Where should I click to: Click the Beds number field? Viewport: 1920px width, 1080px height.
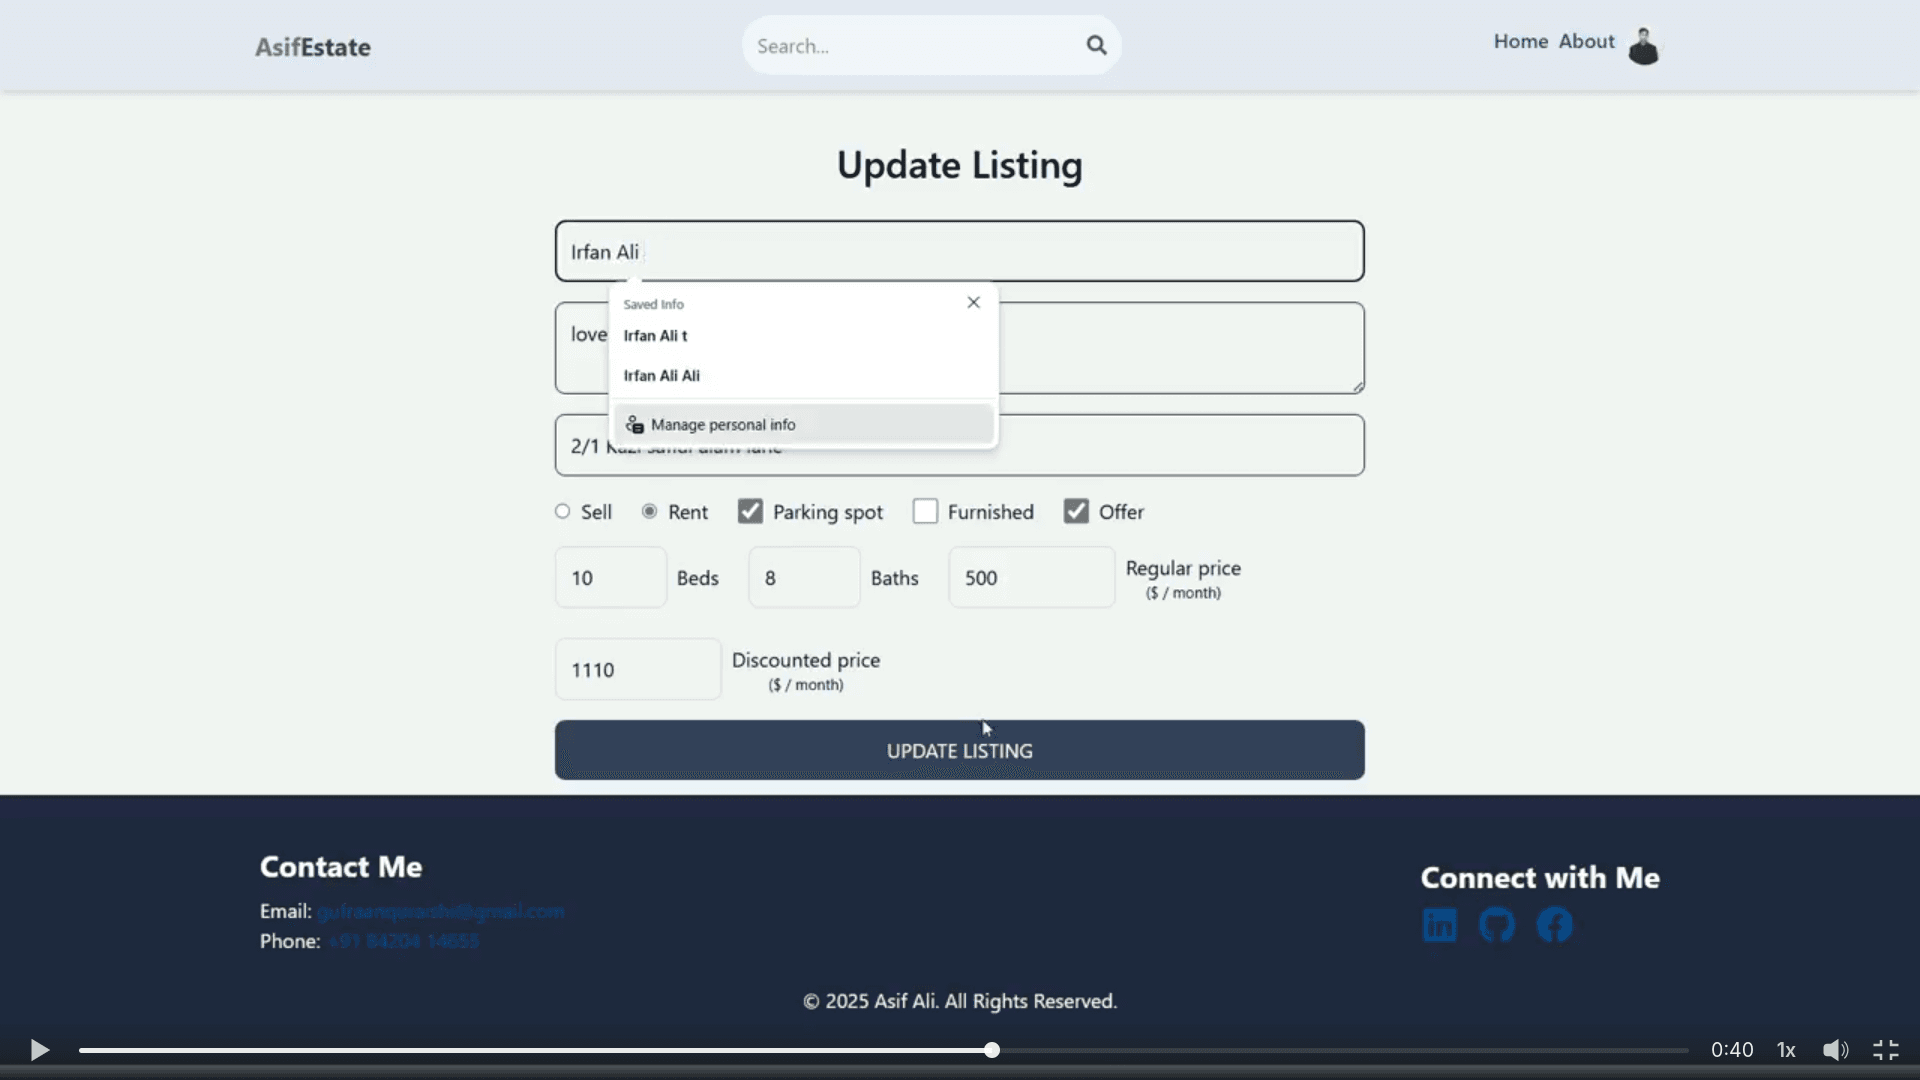click(x=610, y=577)
